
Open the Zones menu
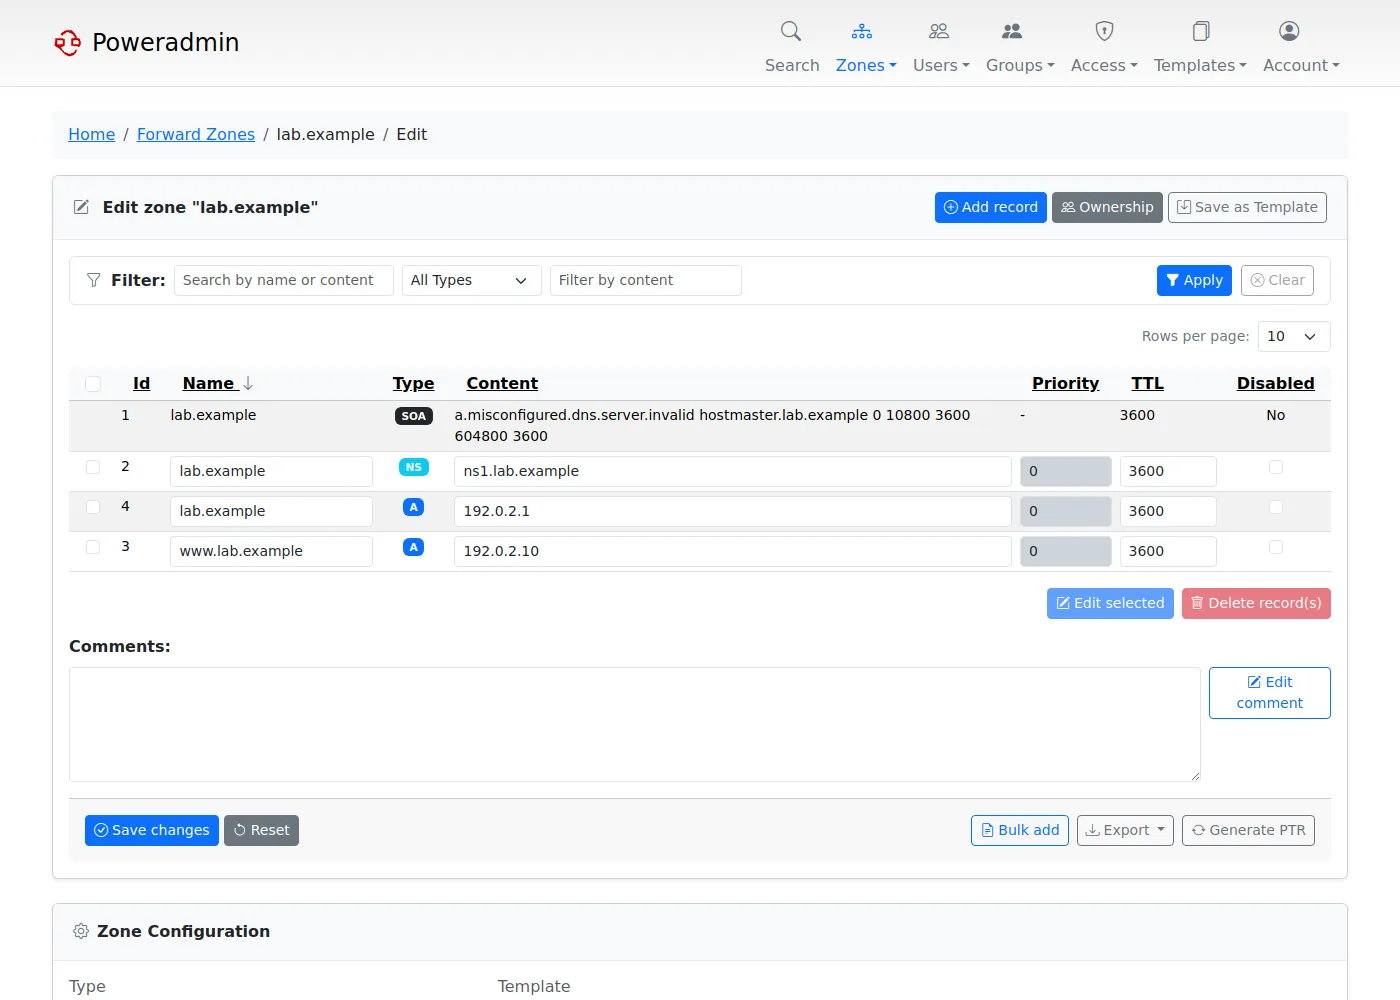(x=866, y=65)
